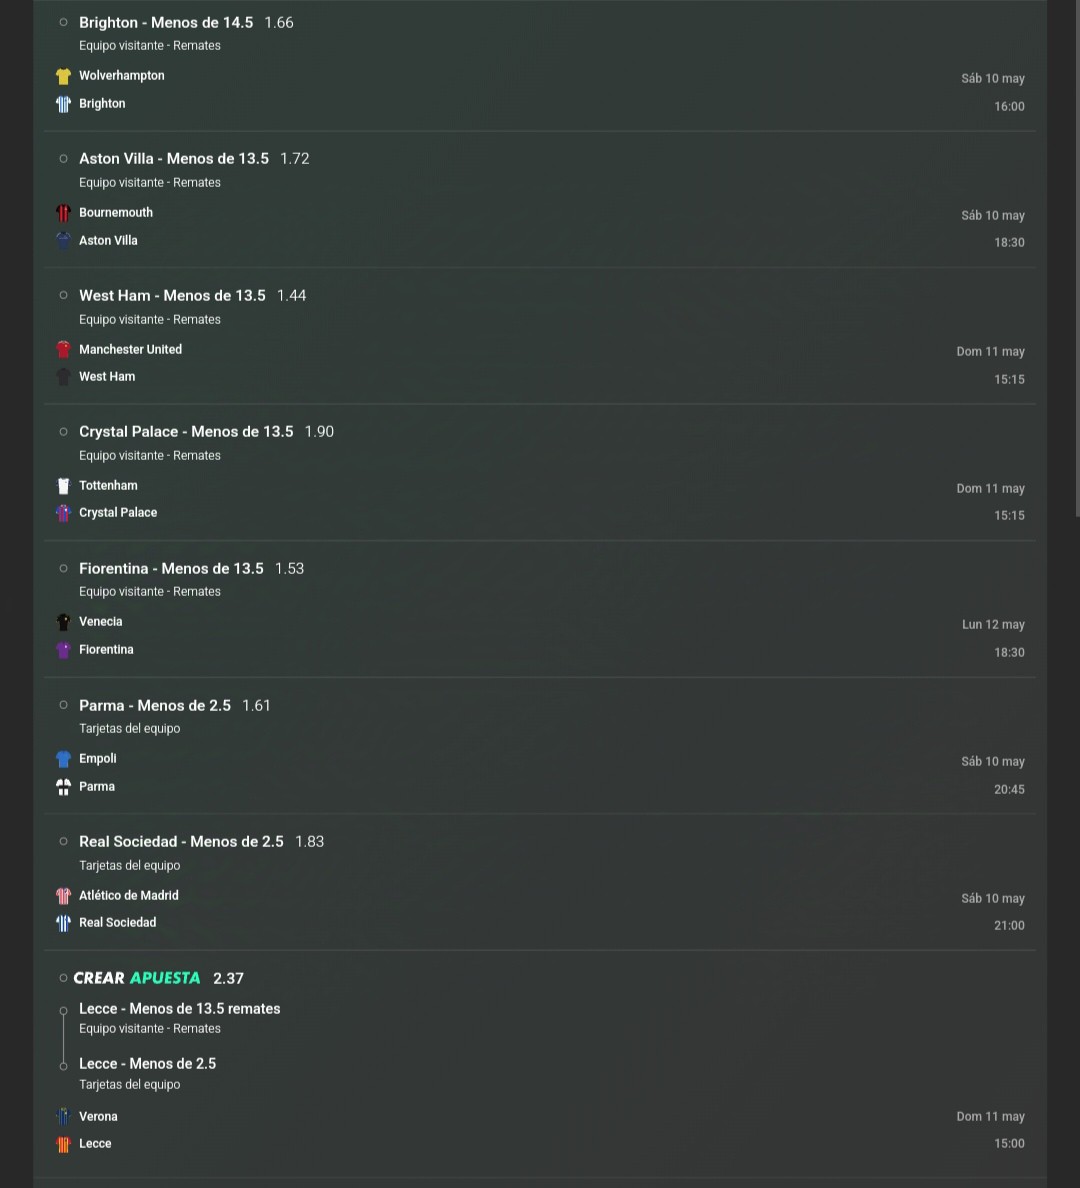Select the West Ham Menos de 13.5 radio circle
This screenshot has height=1188, width=1080.
pyautogui.click(x=64, y=295)
